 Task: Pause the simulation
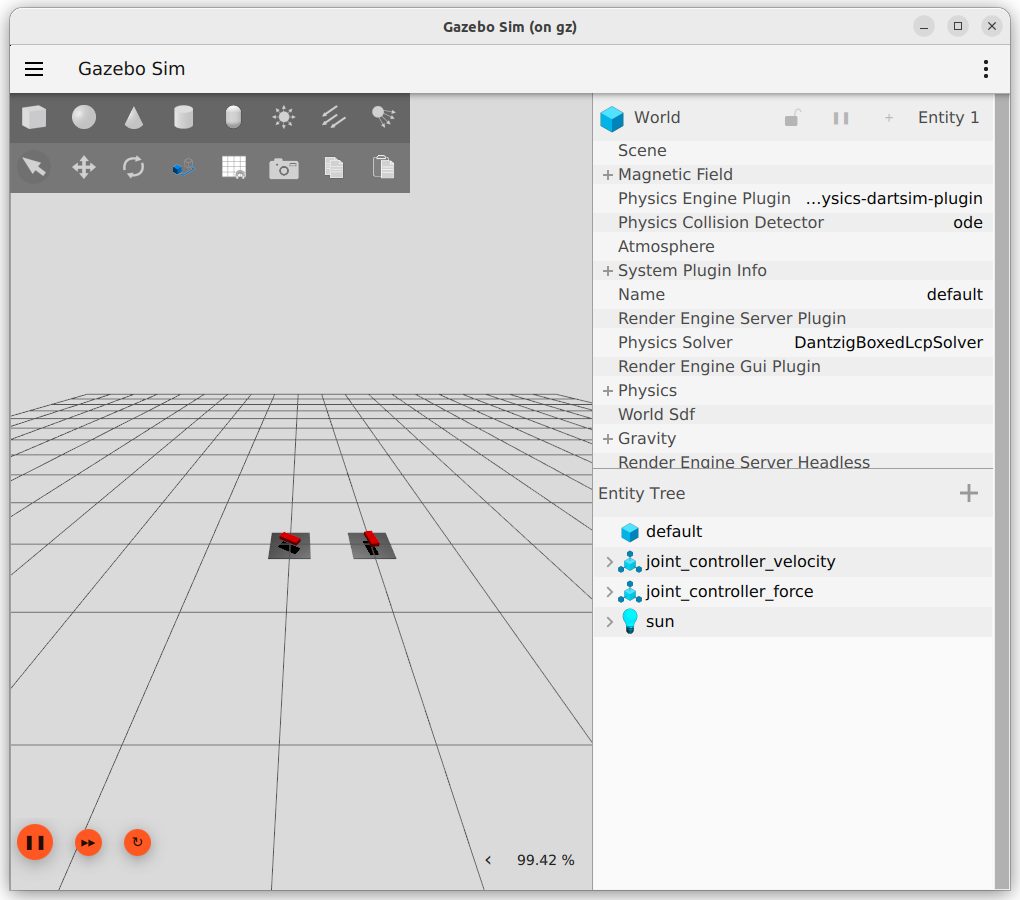[x=35, y=843]
